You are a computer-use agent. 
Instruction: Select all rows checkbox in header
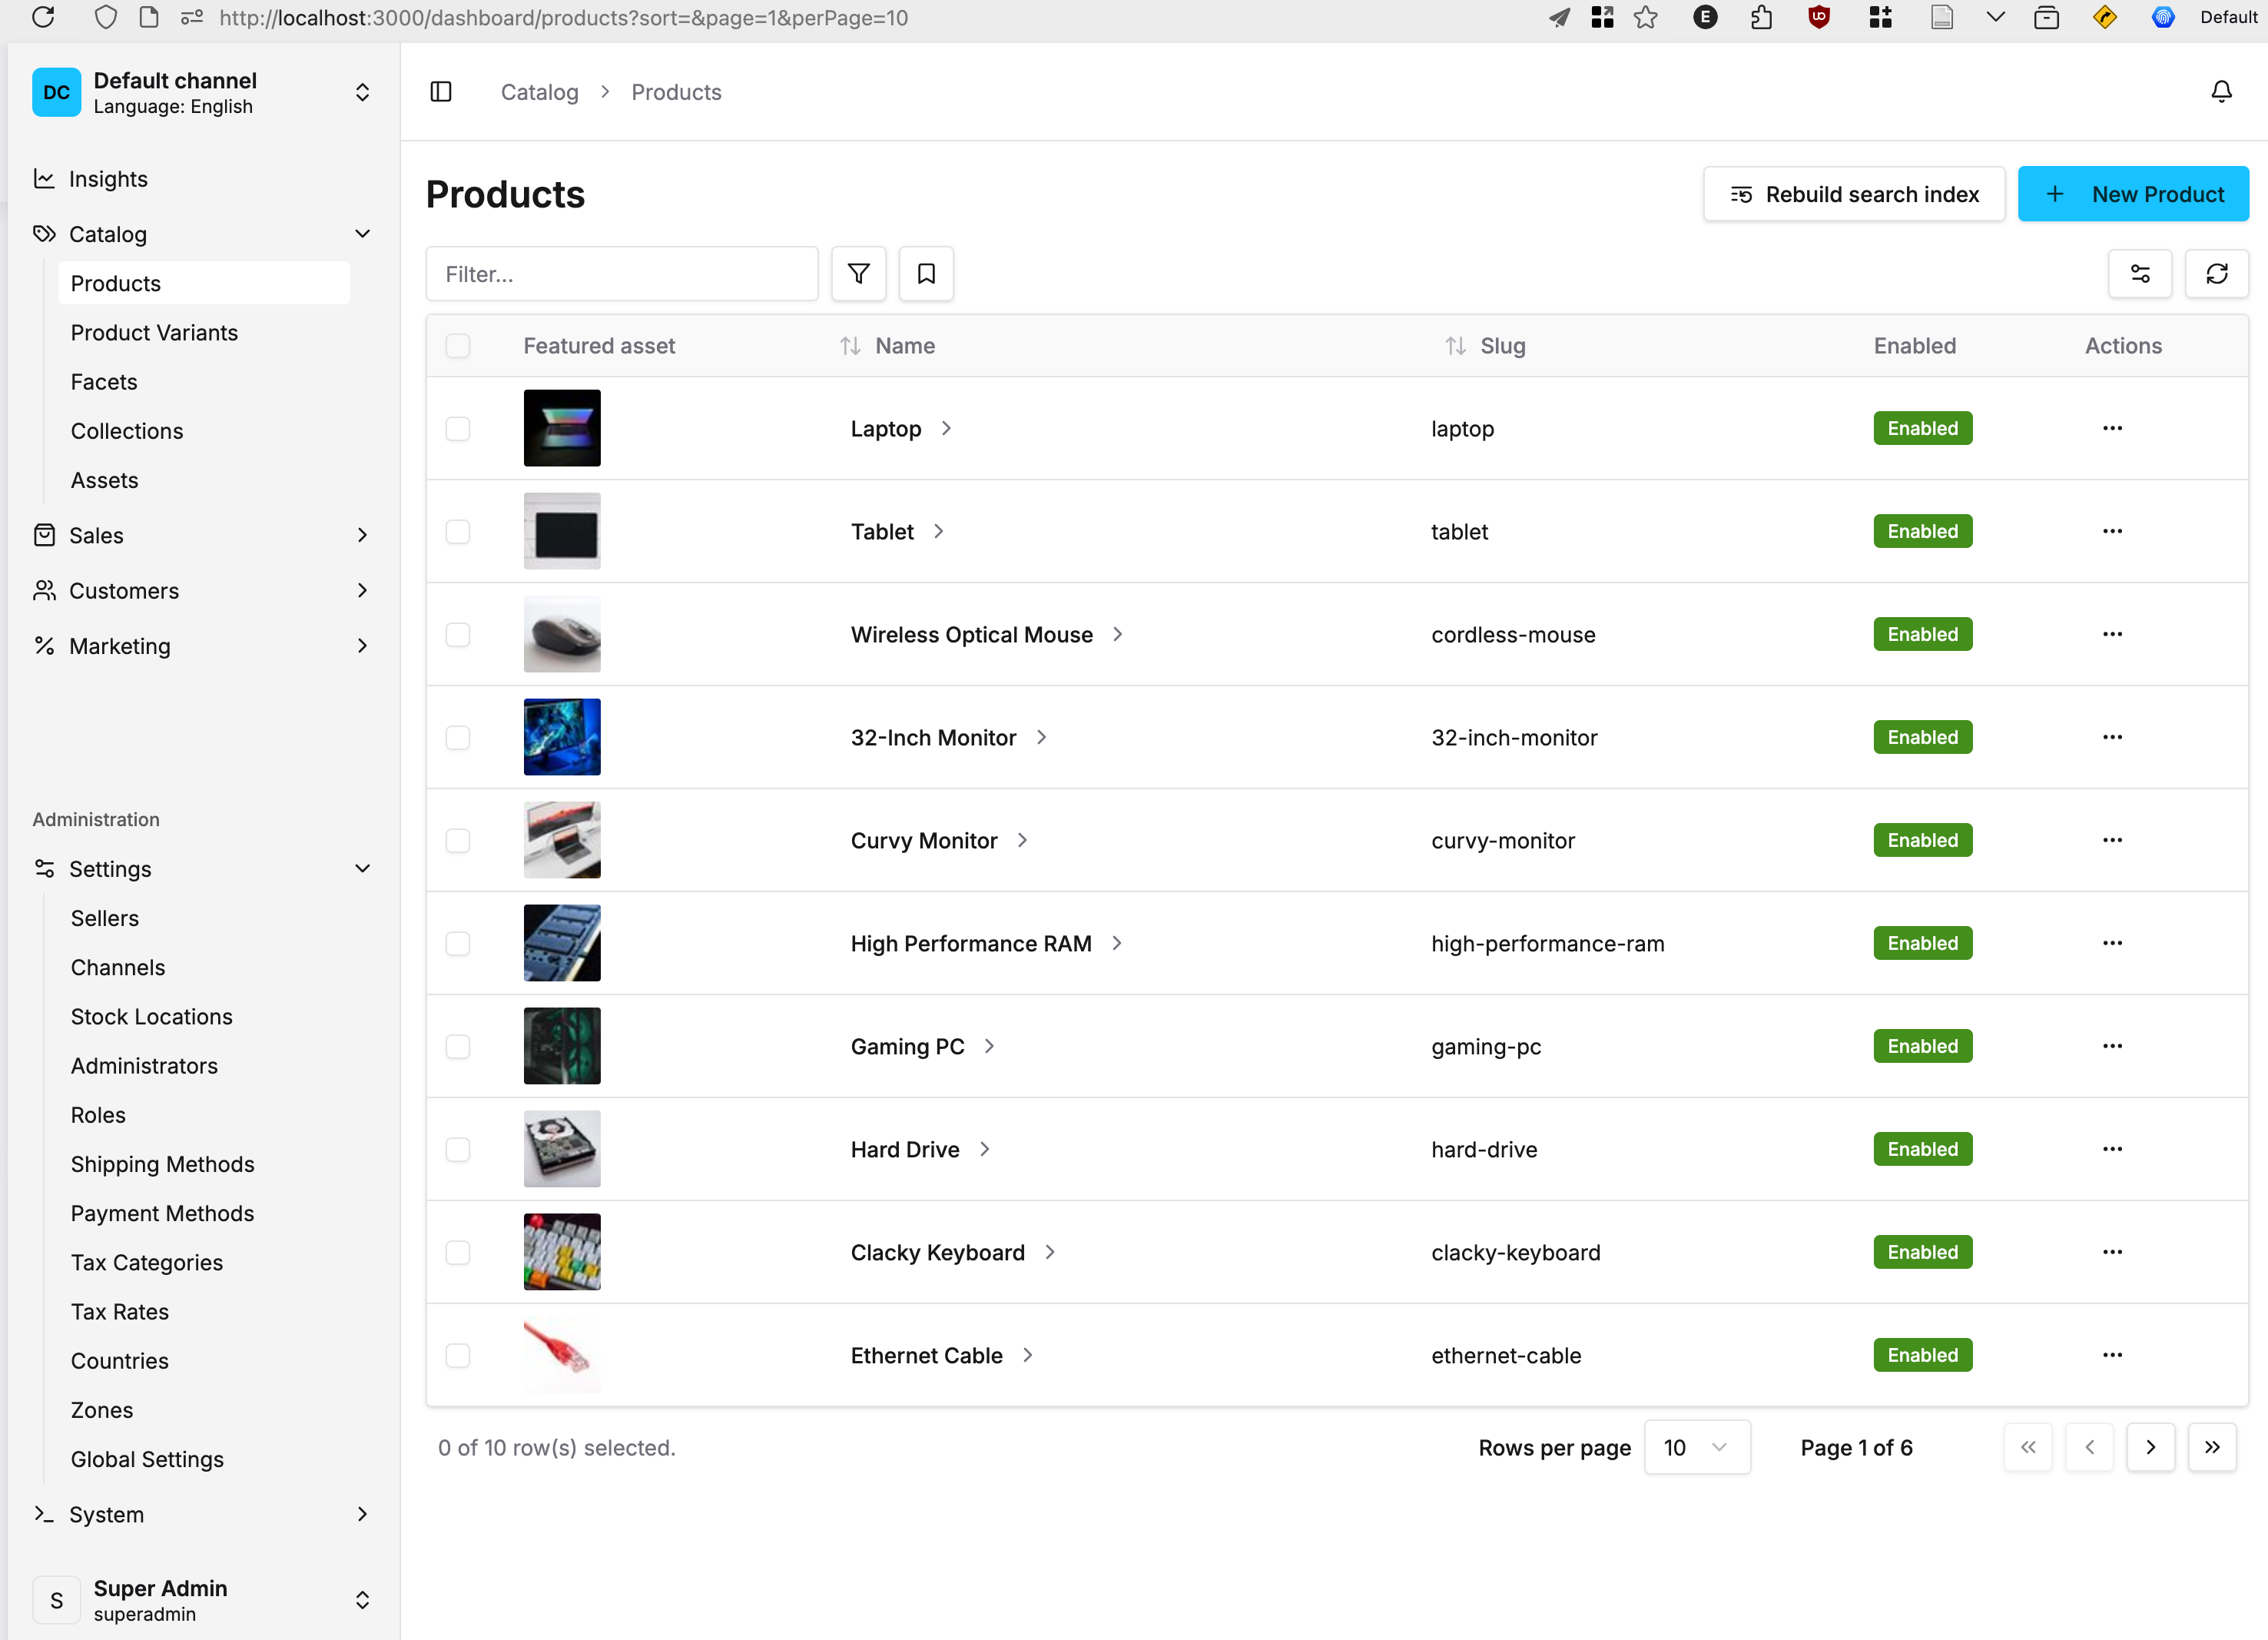coord(458,346)
